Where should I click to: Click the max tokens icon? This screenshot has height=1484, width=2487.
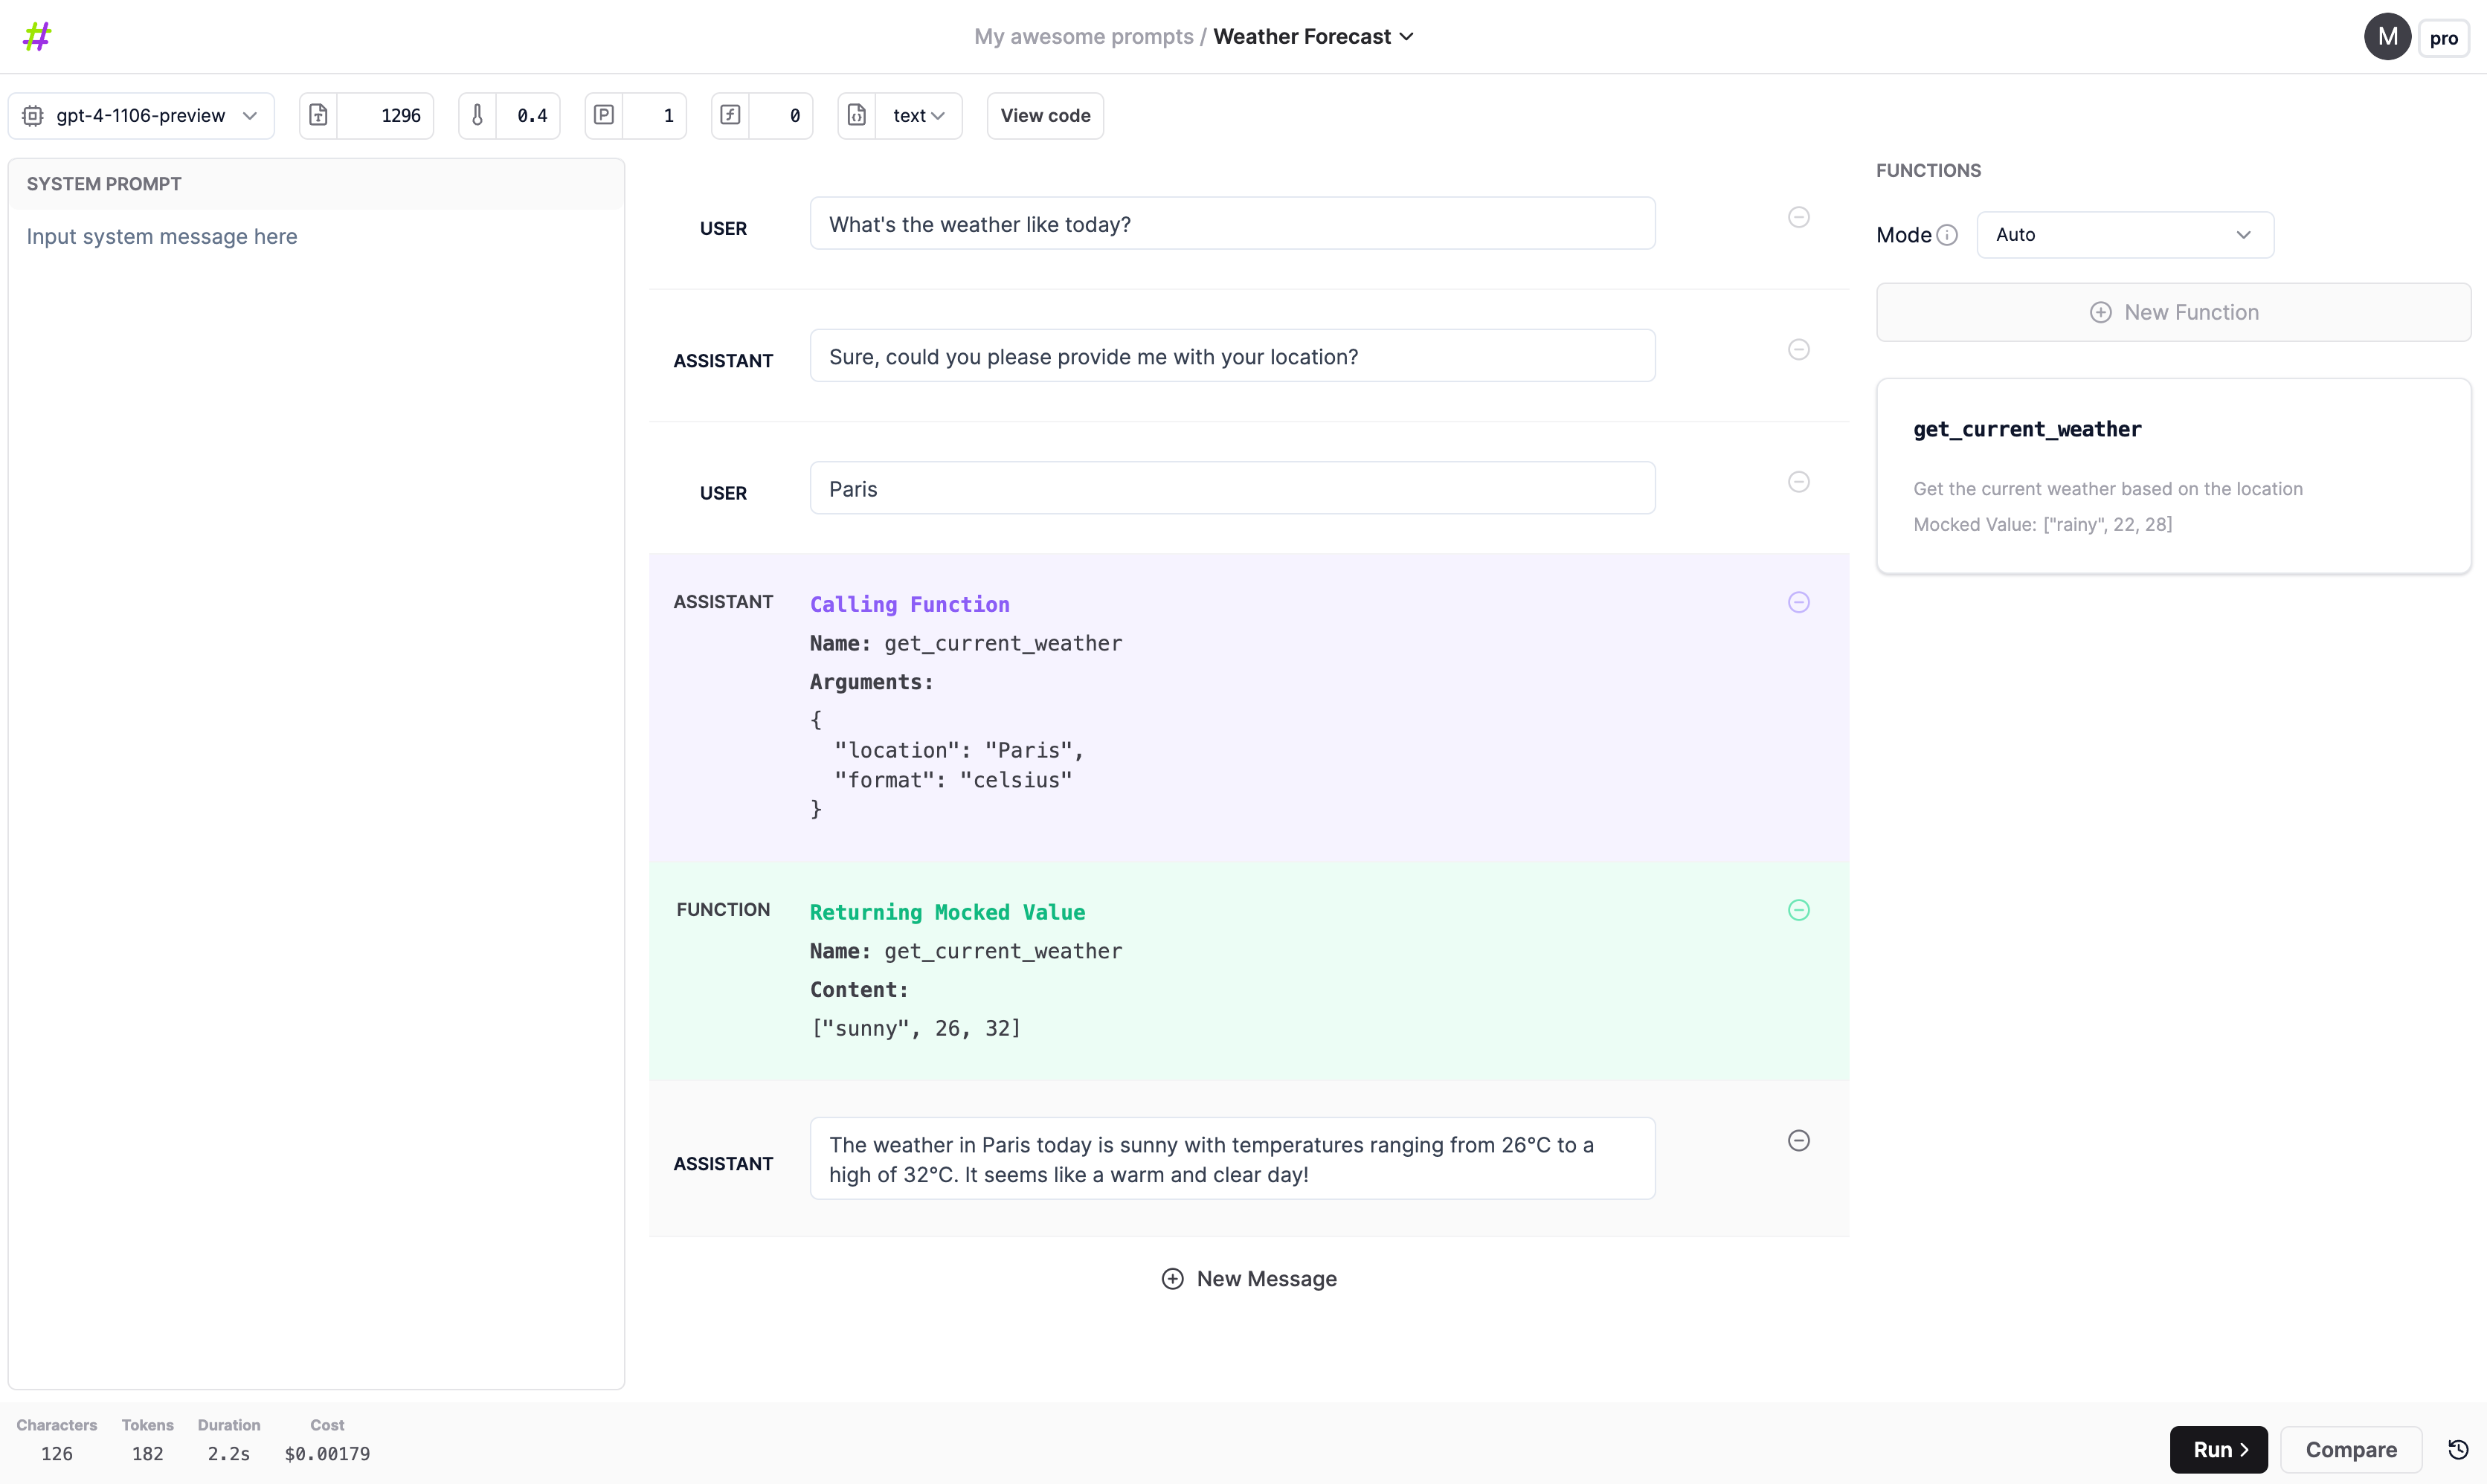(318, 115)
